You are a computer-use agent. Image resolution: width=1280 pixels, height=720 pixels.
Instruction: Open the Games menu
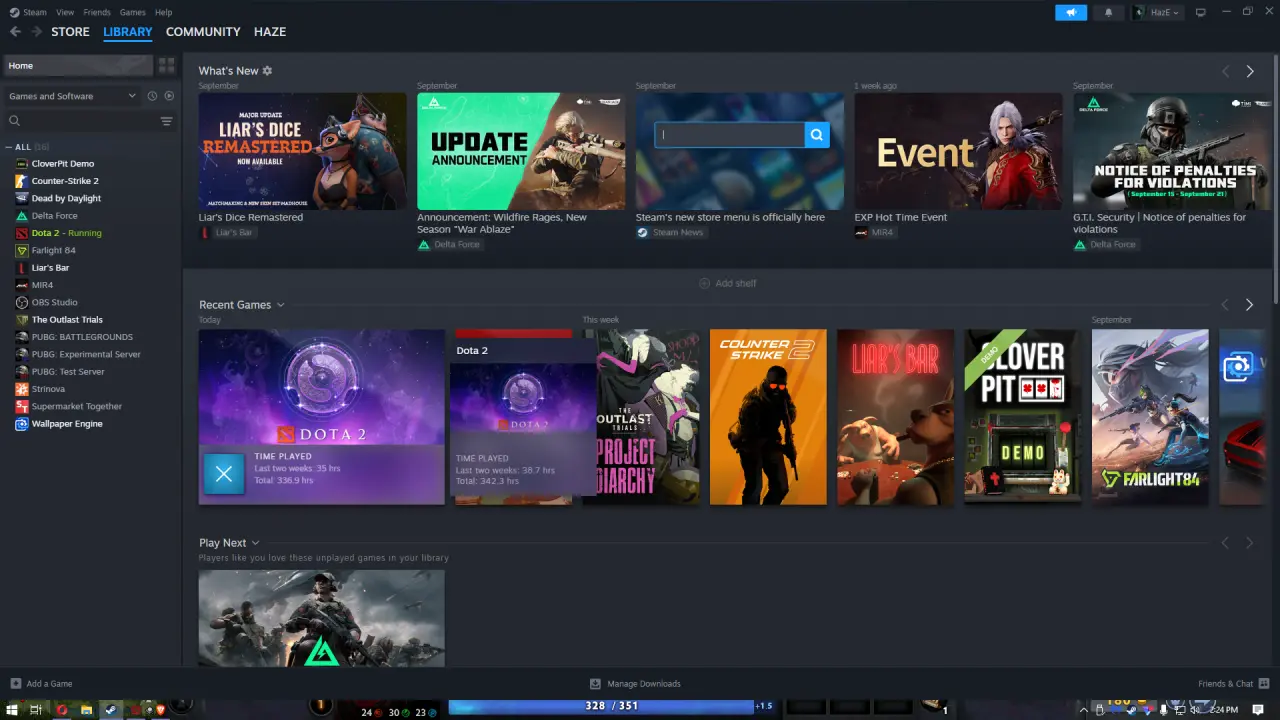(x=132, y=12)
